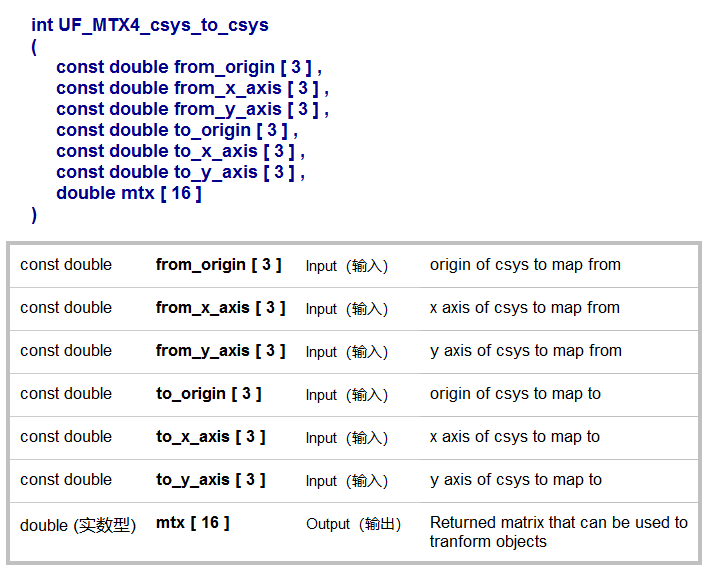Click table cell 'from_x_axis [ 3 ]'
The width and height of the screenshot is (727, 571).
[220, 308]
